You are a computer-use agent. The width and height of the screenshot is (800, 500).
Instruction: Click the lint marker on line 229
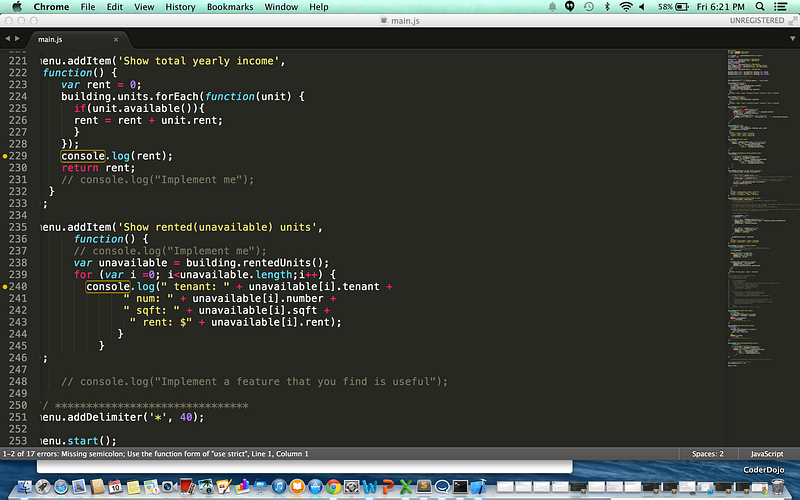tap(5, 156)
